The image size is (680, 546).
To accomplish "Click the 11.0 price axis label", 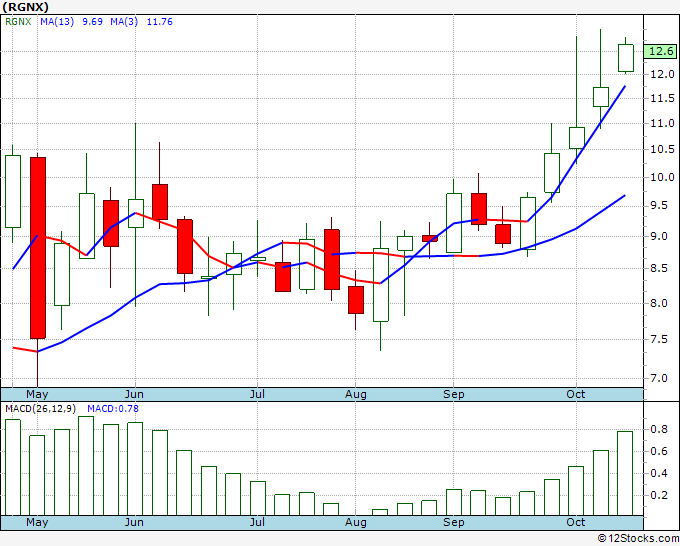I will tap(662, 124).
